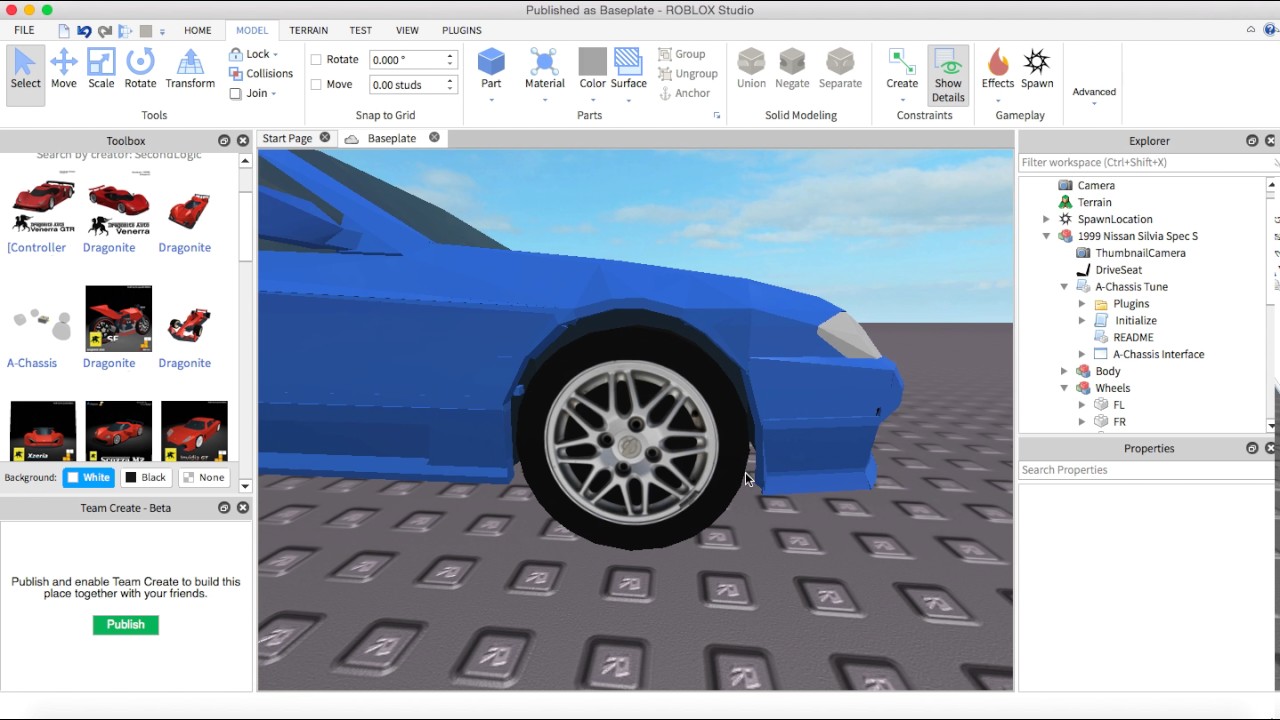Set toolbox background to Black
This screenshot has width=1280, height=720.
coord(145,477)
